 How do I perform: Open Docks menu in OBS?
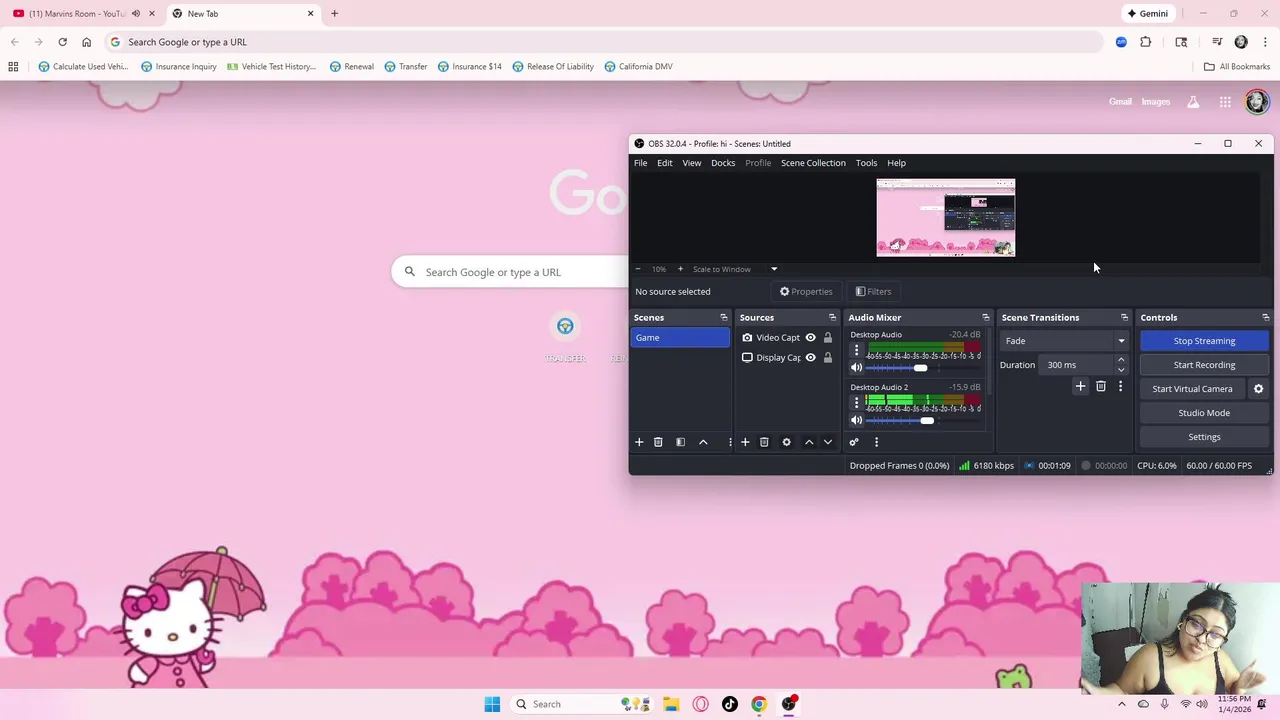coord(723,163)
